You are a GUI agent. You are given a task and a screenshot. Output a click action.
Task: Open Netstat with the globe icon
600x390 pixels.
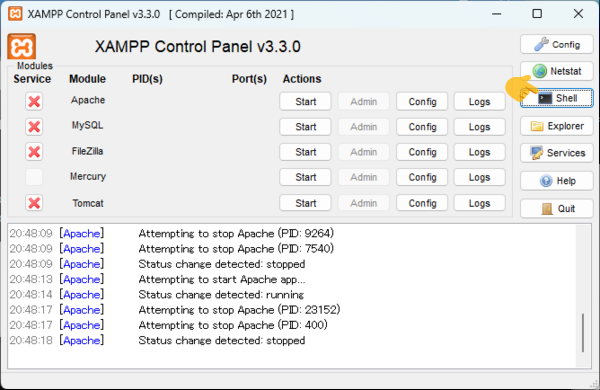(x=557, y=71)
